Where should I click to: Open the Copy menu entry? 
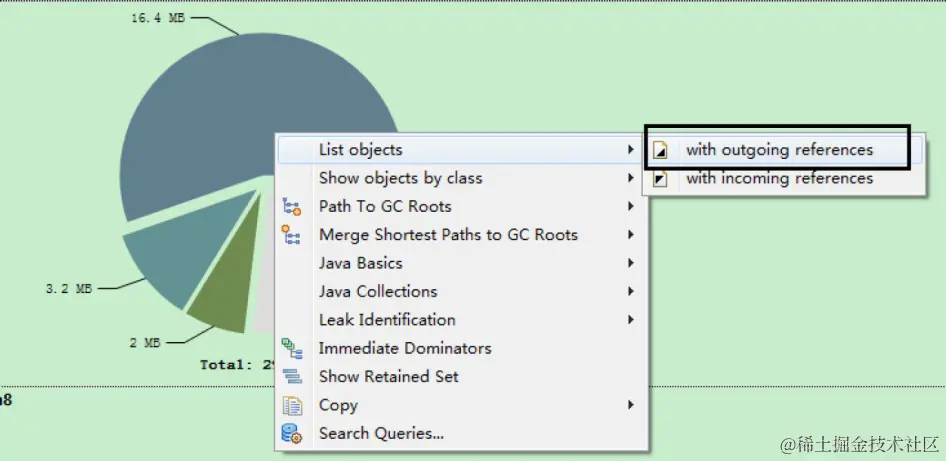(459, 405)
